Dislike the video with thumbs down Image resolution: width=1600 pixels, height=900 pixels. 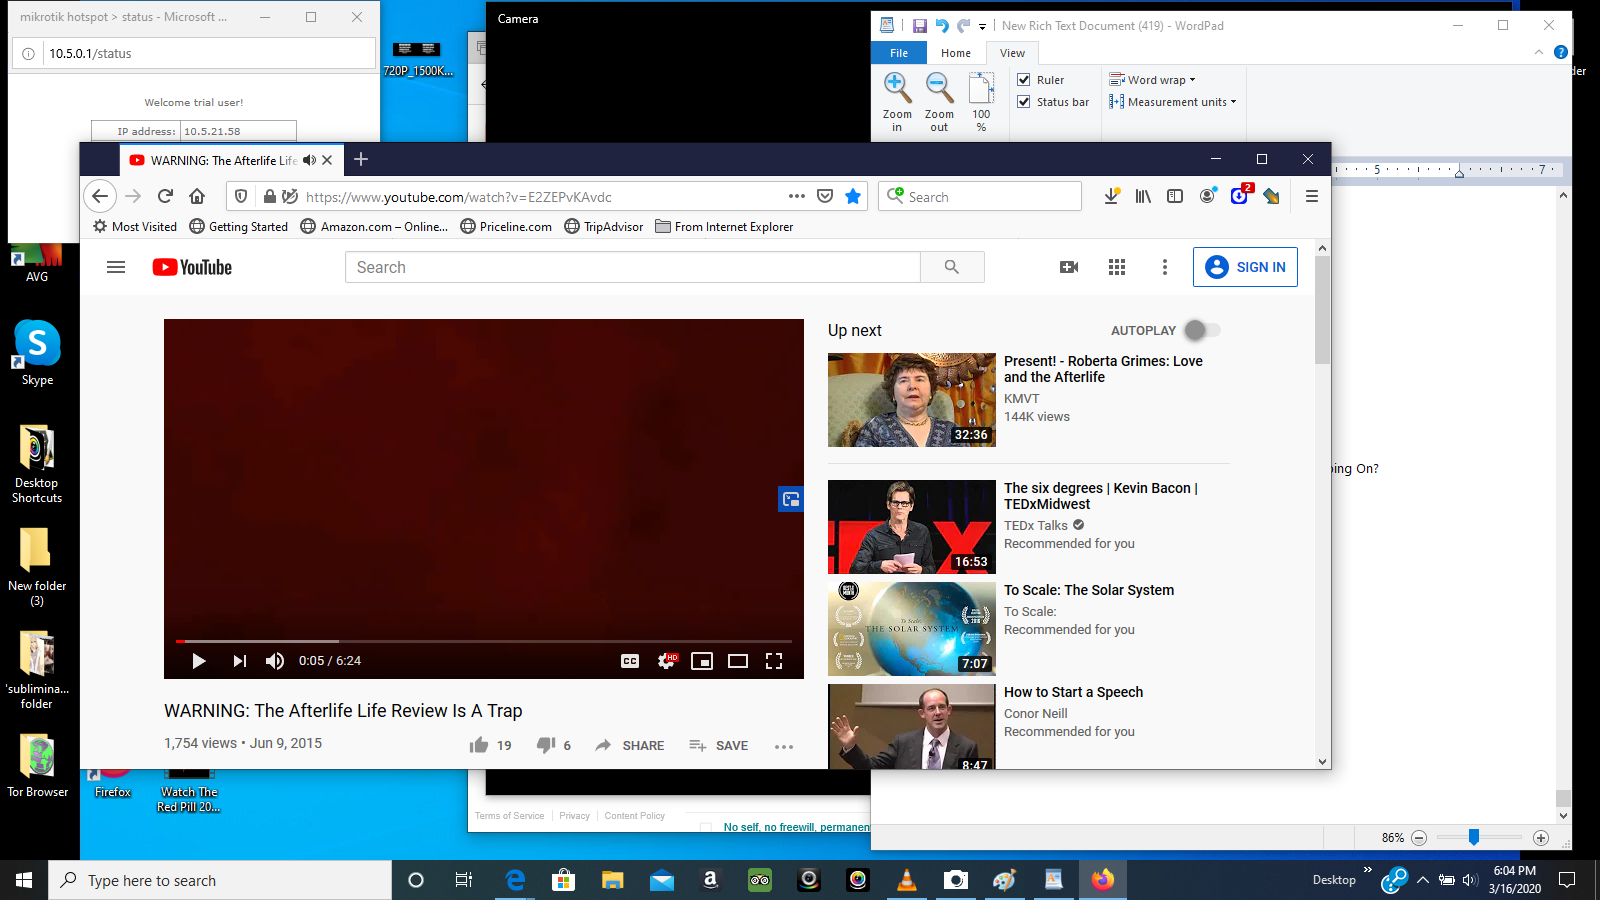point(546,745)
